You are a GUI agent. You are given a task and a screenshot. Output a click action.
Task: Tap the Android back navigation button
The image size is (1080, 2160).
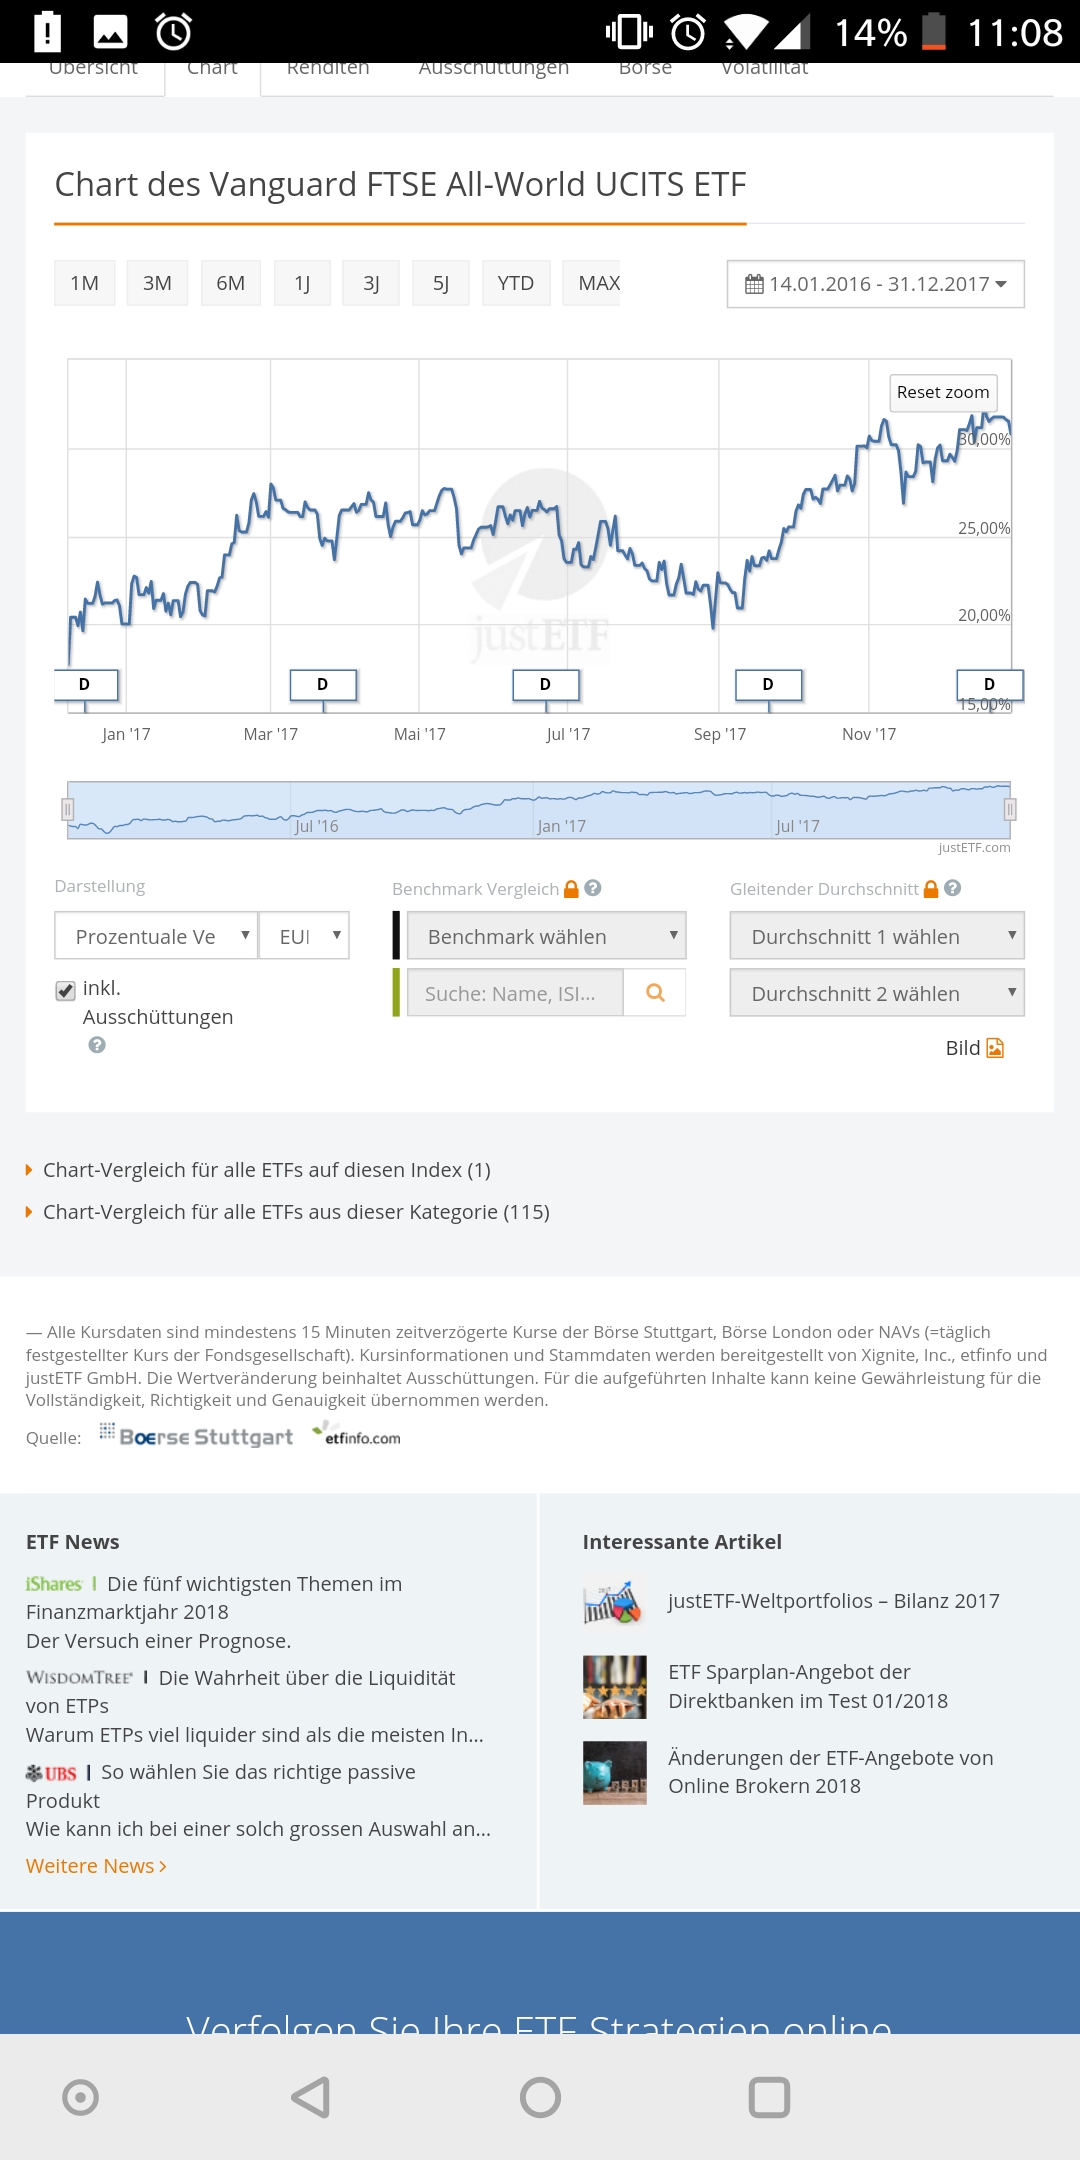pos(311,2097)
